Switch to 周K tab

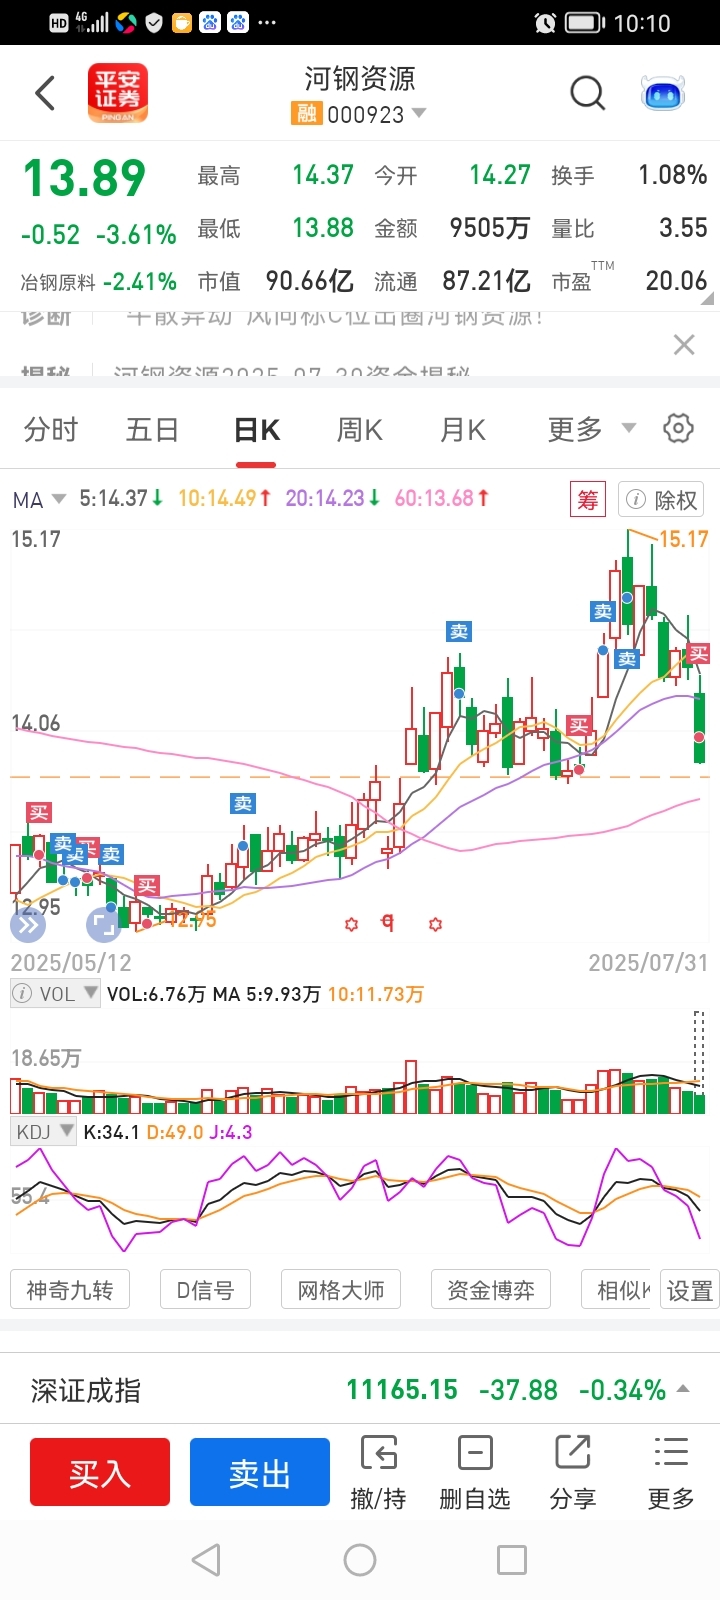click(360, 430)
